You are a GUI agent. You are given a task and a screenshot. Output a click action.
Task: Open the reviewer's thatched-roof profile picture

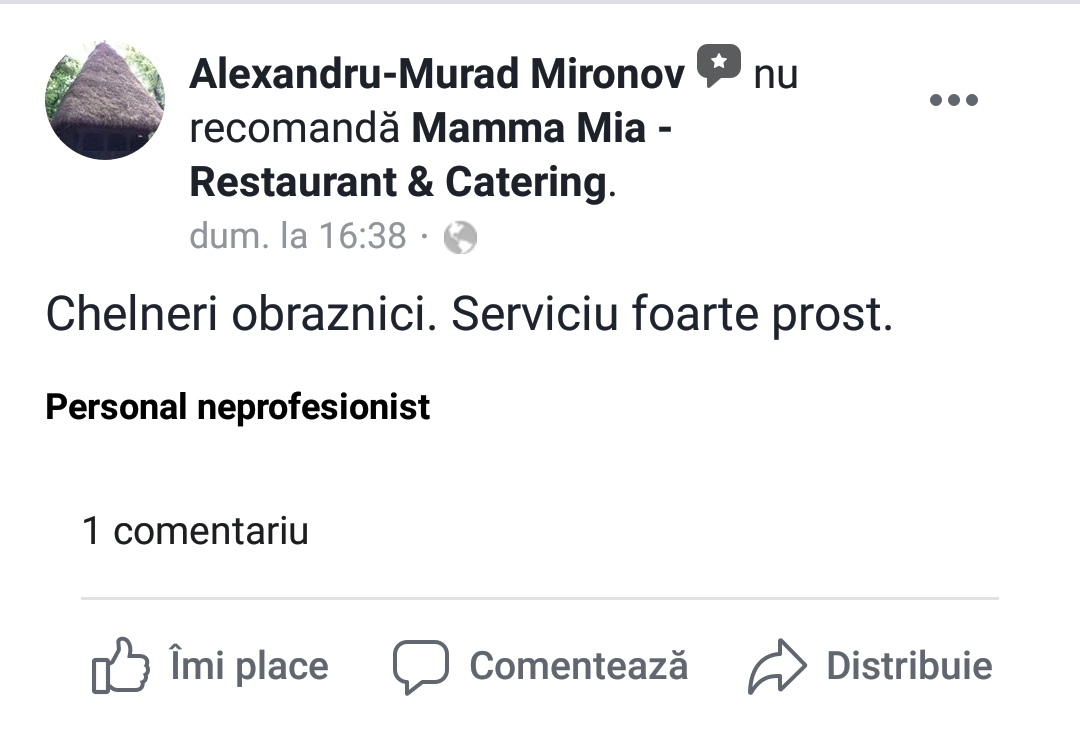(105, 100)
